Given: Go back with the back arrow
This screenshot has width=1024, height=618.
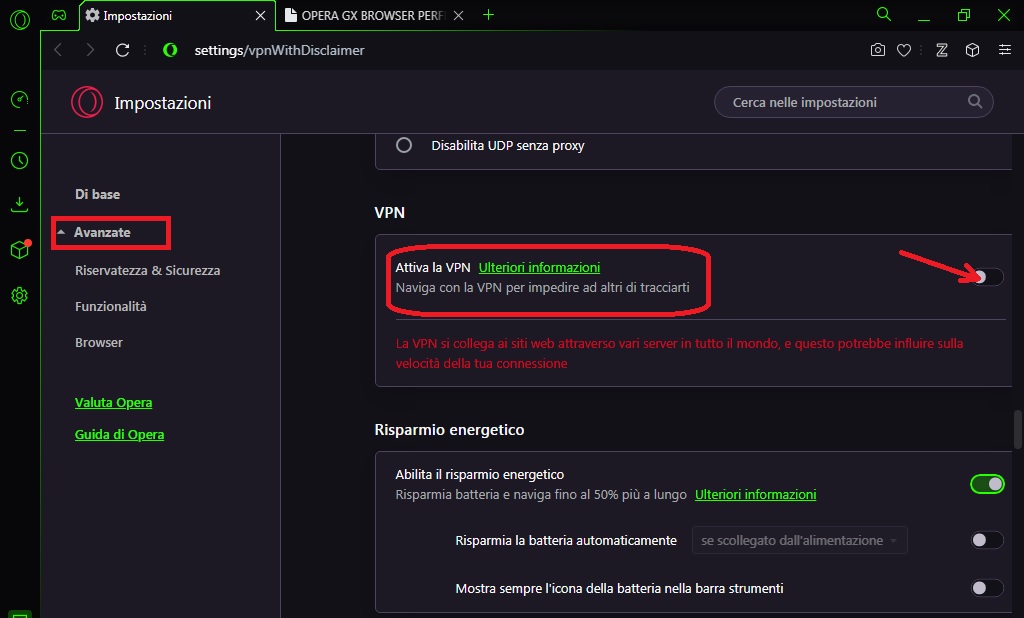Looking at the screenshot, I should [58, 50].
